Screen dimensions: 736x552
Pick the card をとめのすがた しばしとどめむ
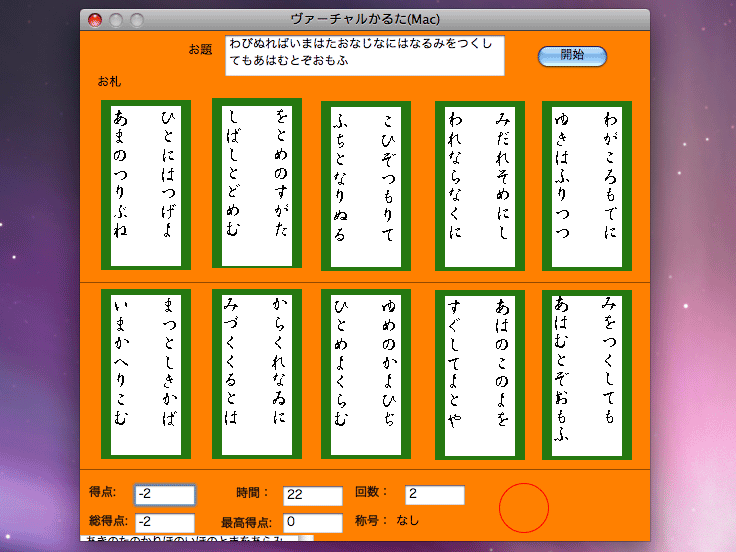pos(257,183)
